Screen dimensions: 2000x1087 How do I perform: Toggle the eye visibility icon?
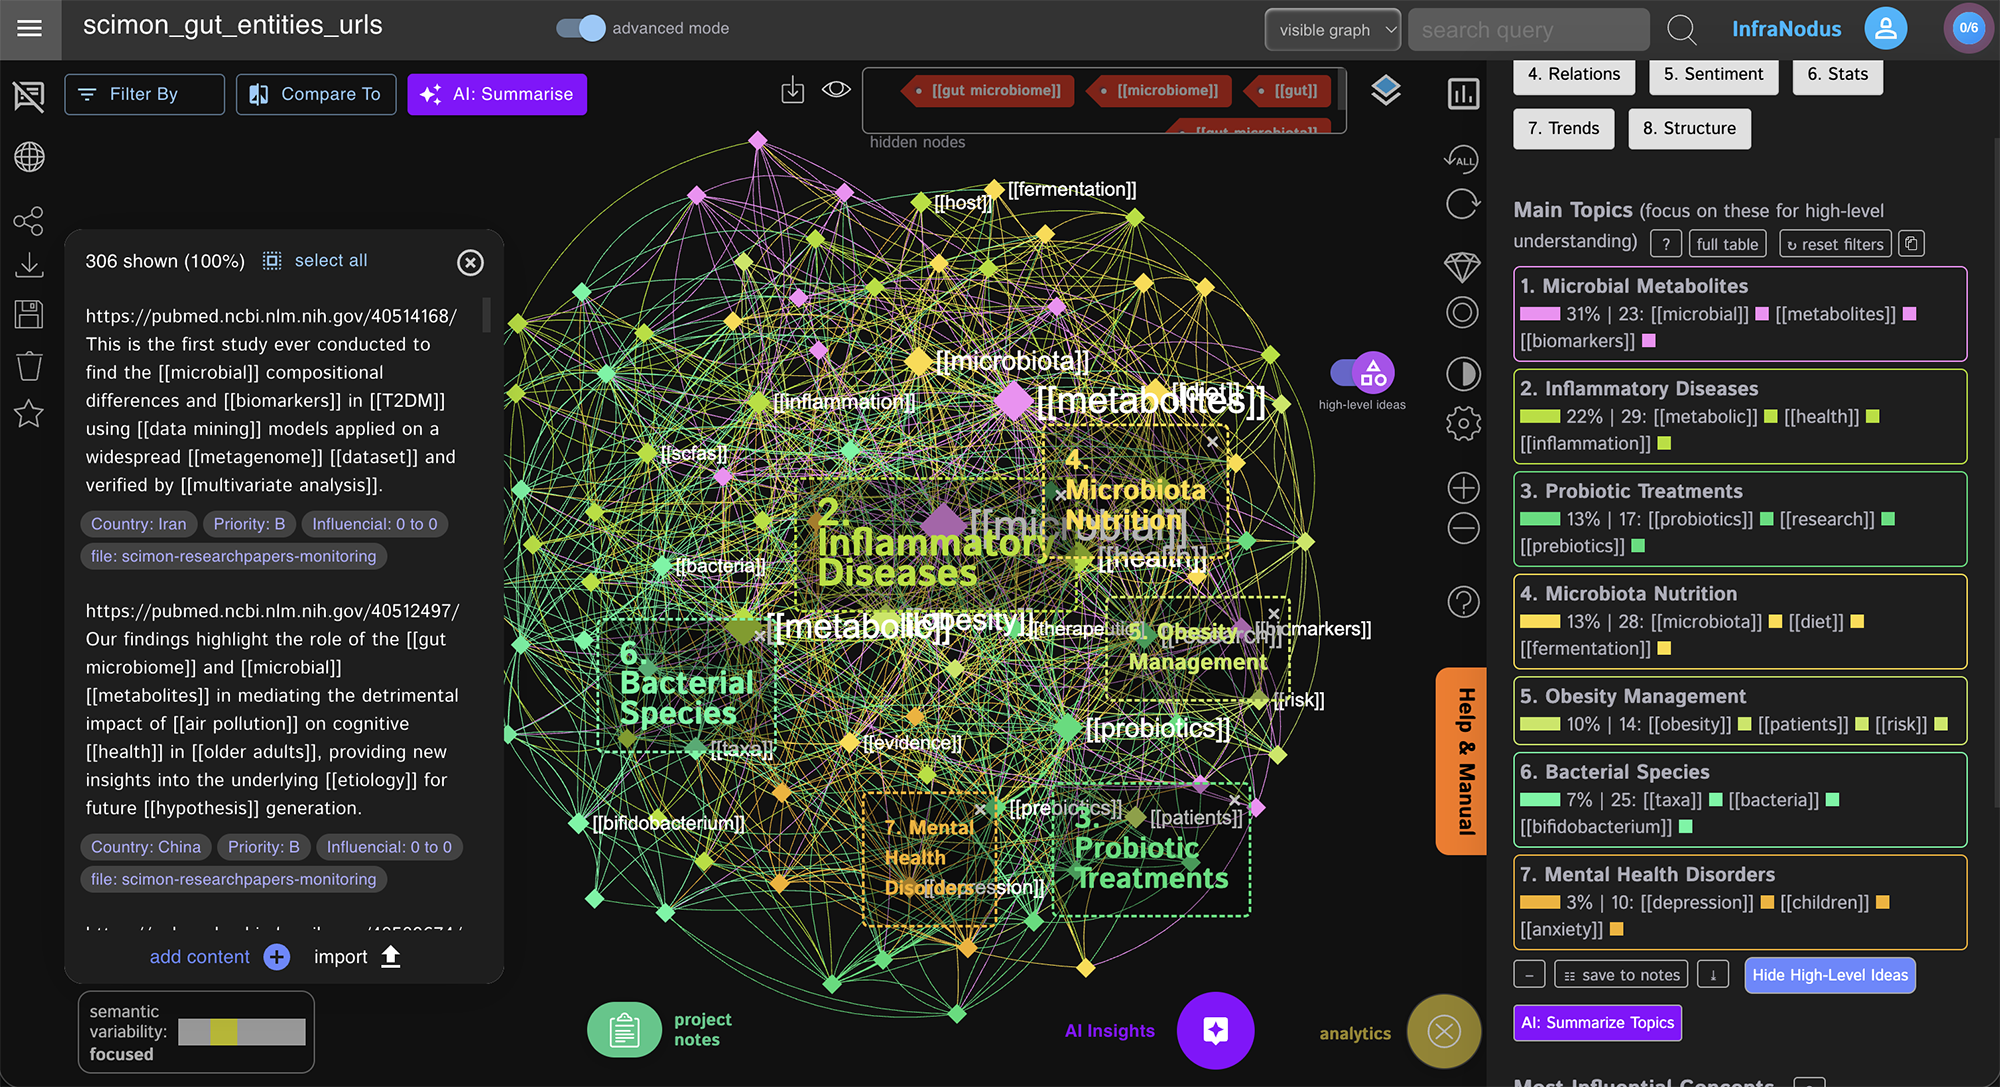836,90
